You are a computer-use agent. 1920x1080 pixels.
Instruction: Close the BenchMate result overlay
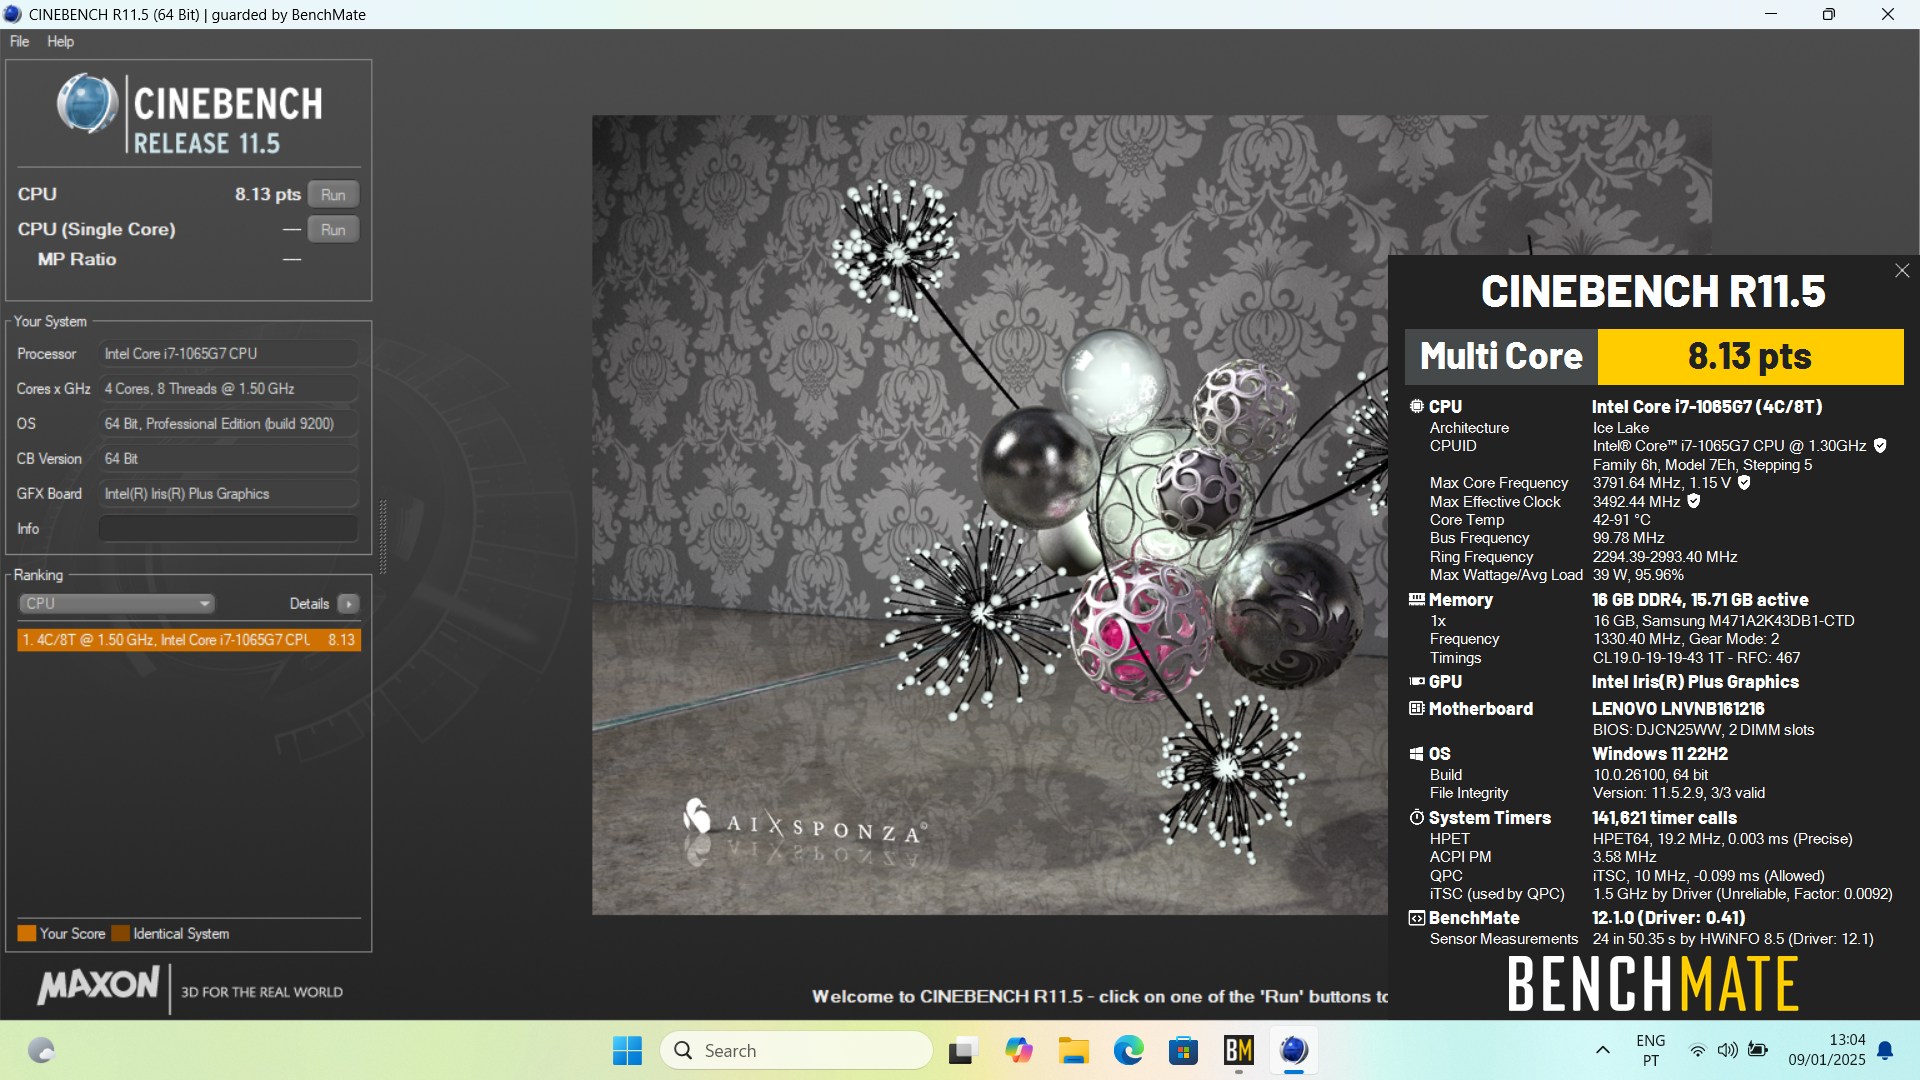pyautogui.click(x=1902, y=271)
